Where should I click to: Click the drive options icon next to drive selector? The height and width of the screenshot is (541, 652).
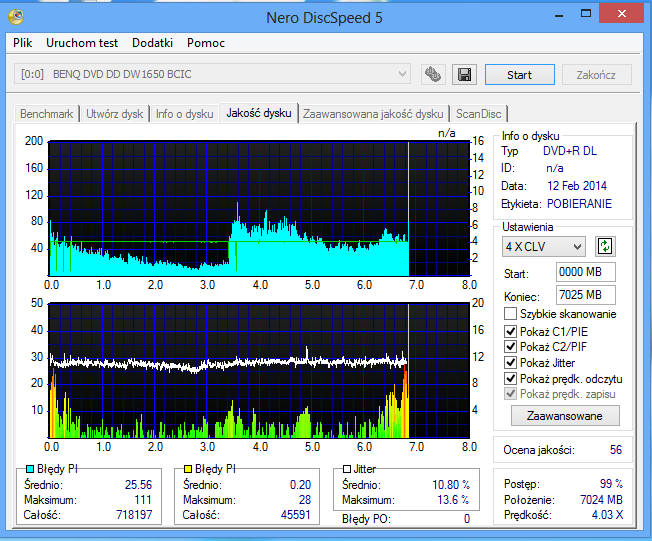[x=432, y=75]
